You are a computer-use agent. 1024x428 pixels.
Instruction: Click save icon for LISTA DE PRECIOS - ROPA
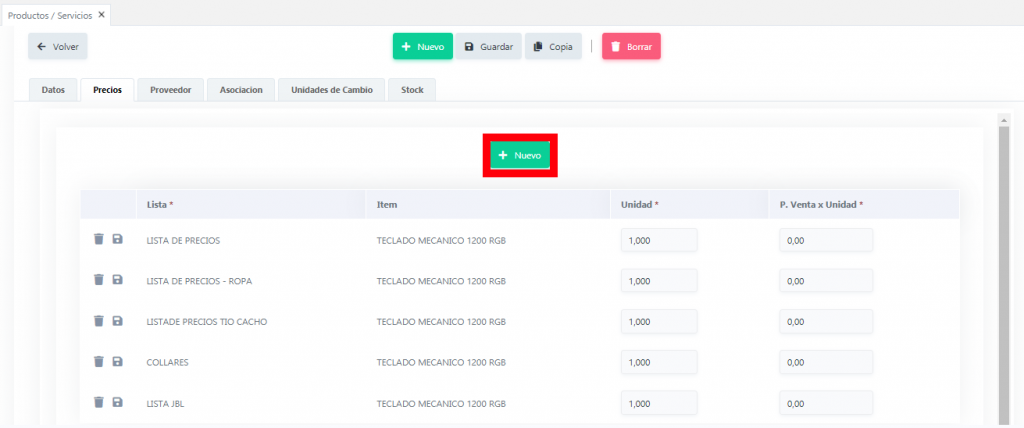click(118, 280)
